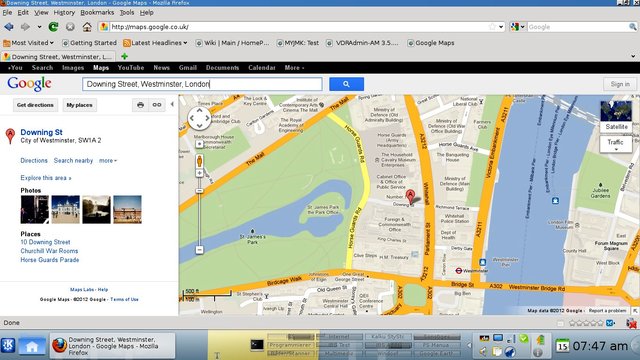Screen dimensions: 640x360
Task: Go to YouTube in the Google bar
Action: pos(131,68)
